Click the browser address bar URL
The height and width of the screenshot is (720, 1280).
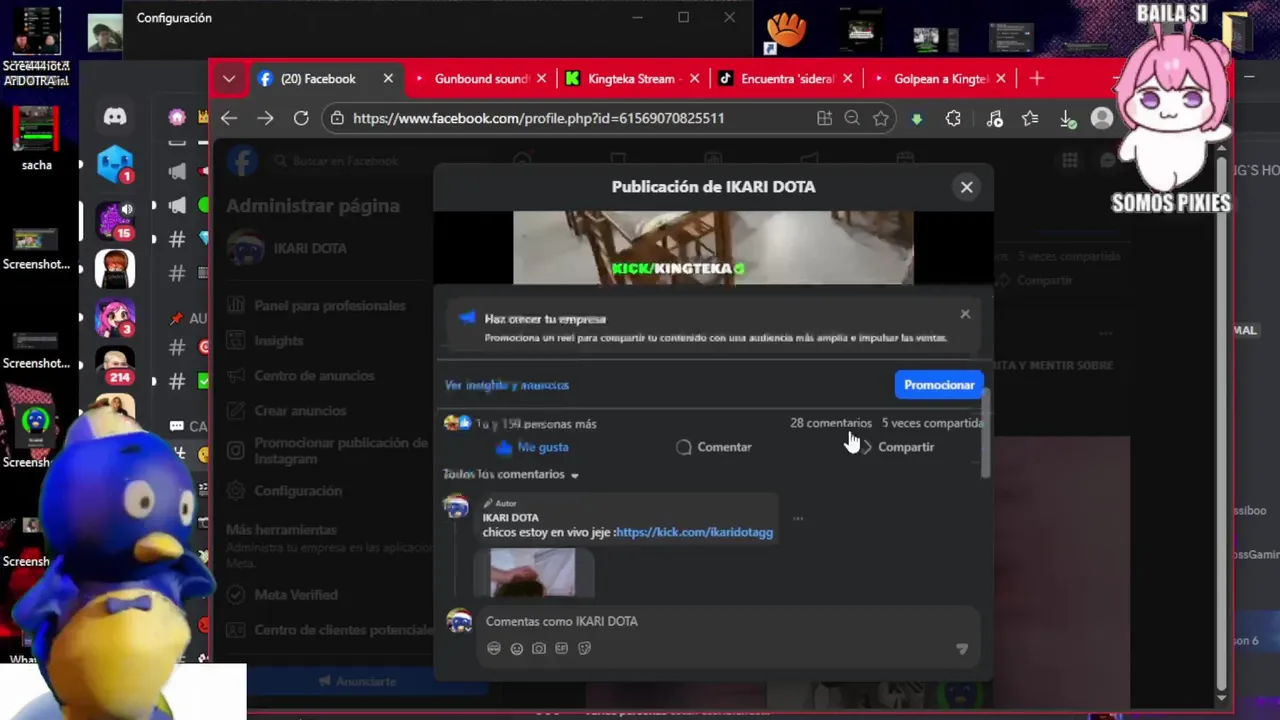pos(538,118)
